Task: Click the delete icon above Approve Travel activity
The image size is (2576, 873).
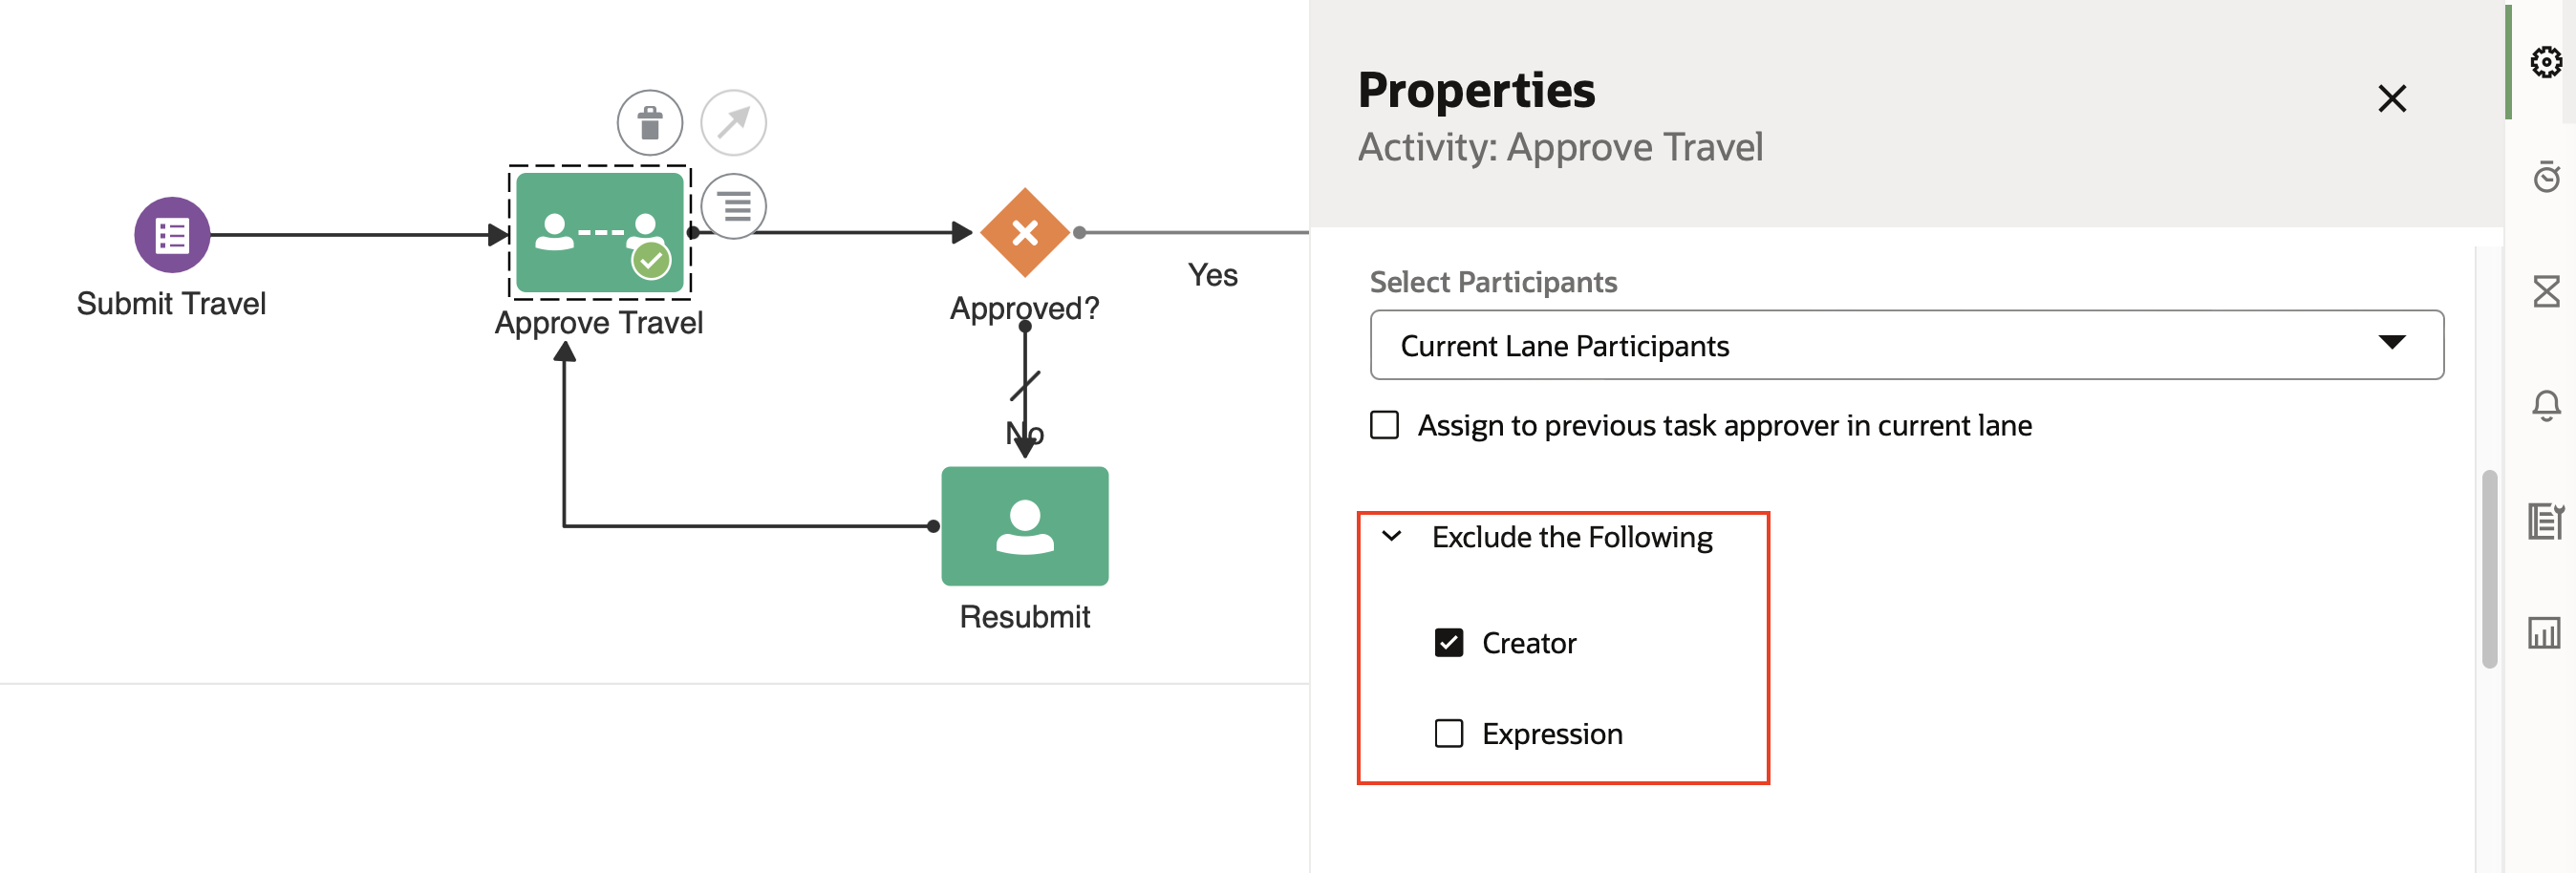Action: pyautogui.click(x=650, y=122)
